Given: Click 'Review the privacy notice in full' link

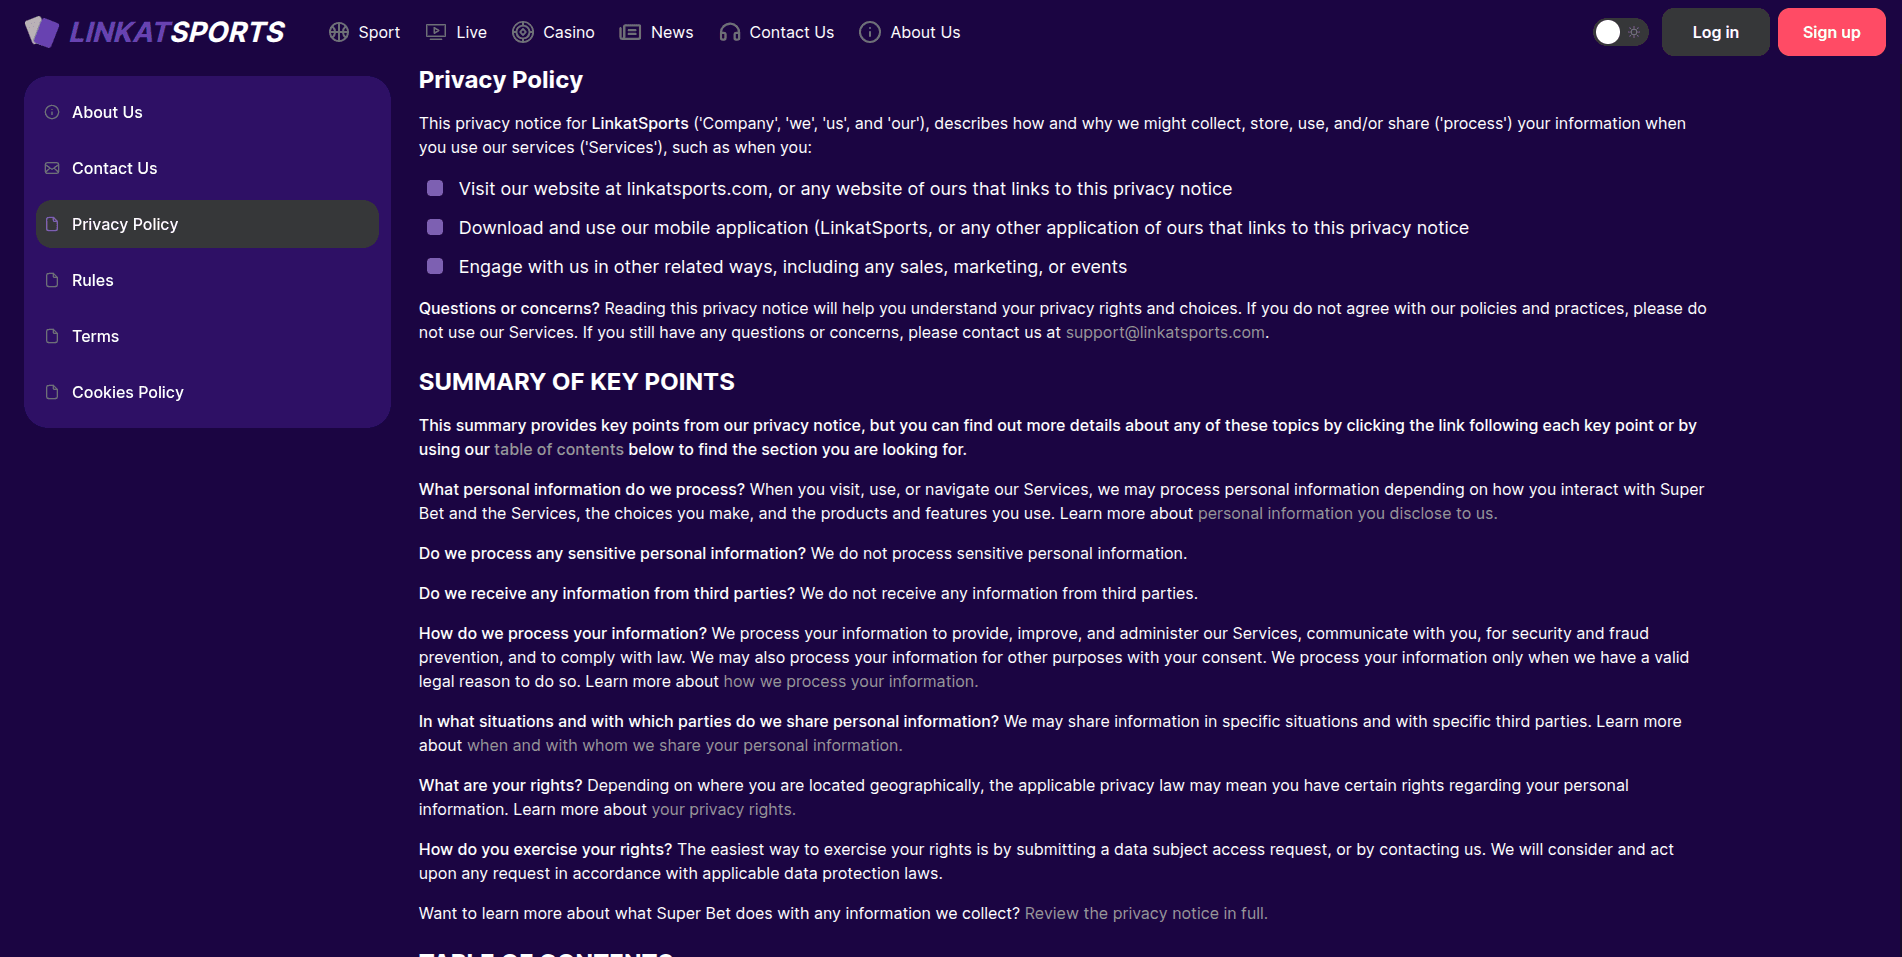Looking at the screenshot, I should click(1146, 913).
